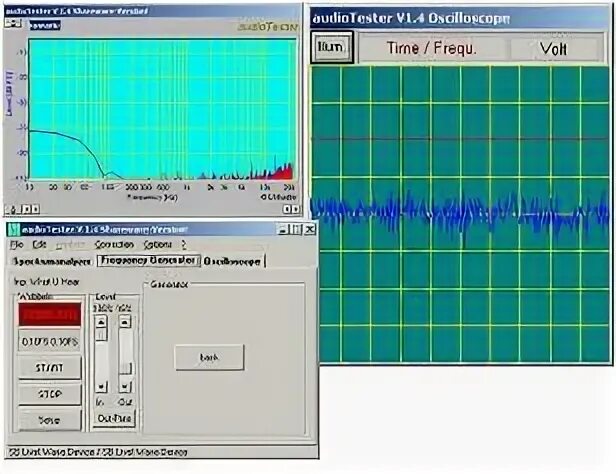Click the status bar wave device text

(98, 452)
